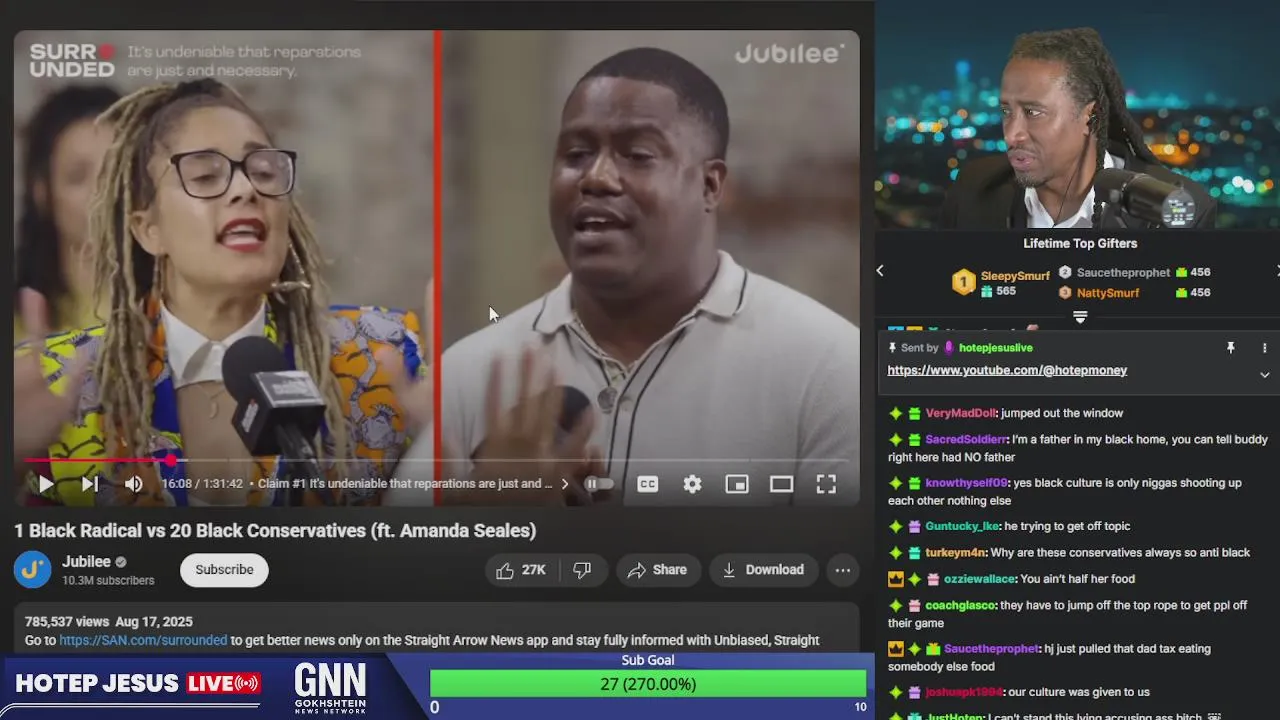Like the video with 27K
This screenshot has height=720, width=1280.
(x=521, y=570)
